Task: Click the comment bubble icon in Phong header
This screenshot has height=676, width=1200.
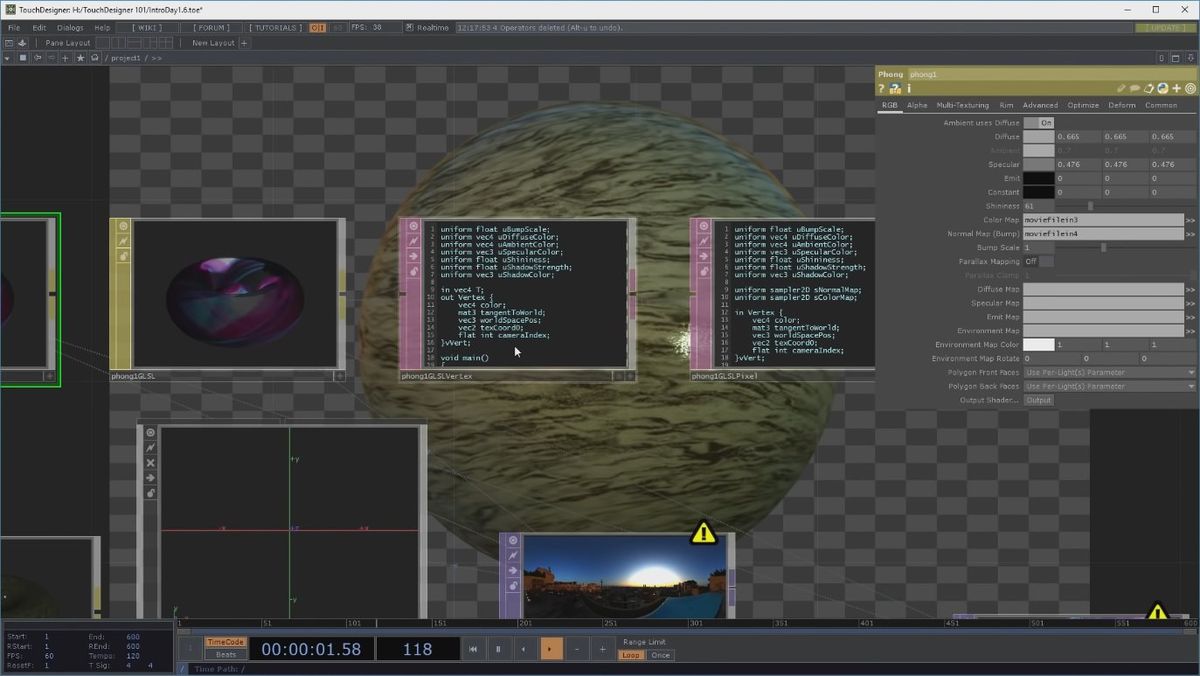Action: (x=1136, y=89)
